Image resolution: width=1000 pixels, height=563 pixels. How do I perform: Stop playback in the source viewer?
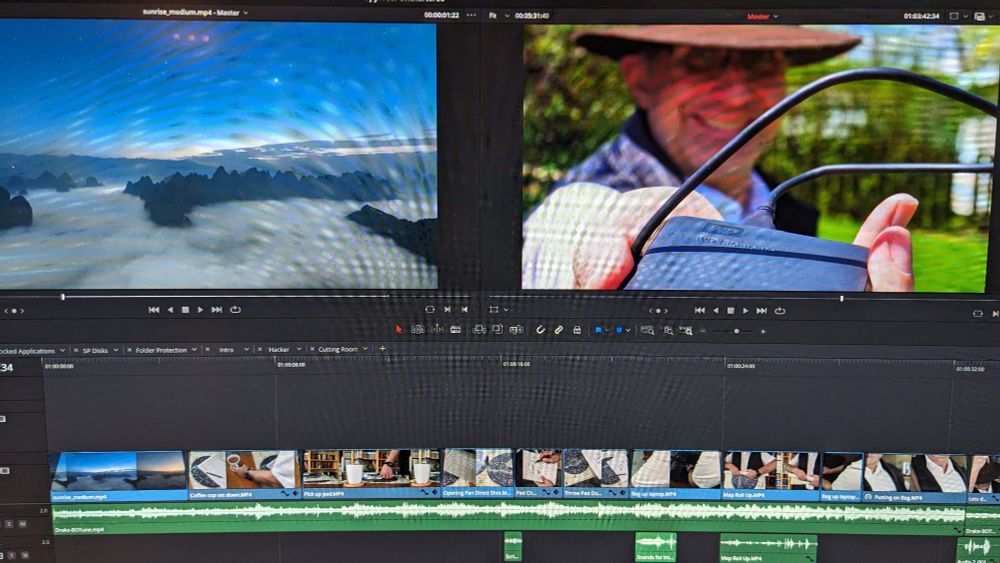point(186,310)
